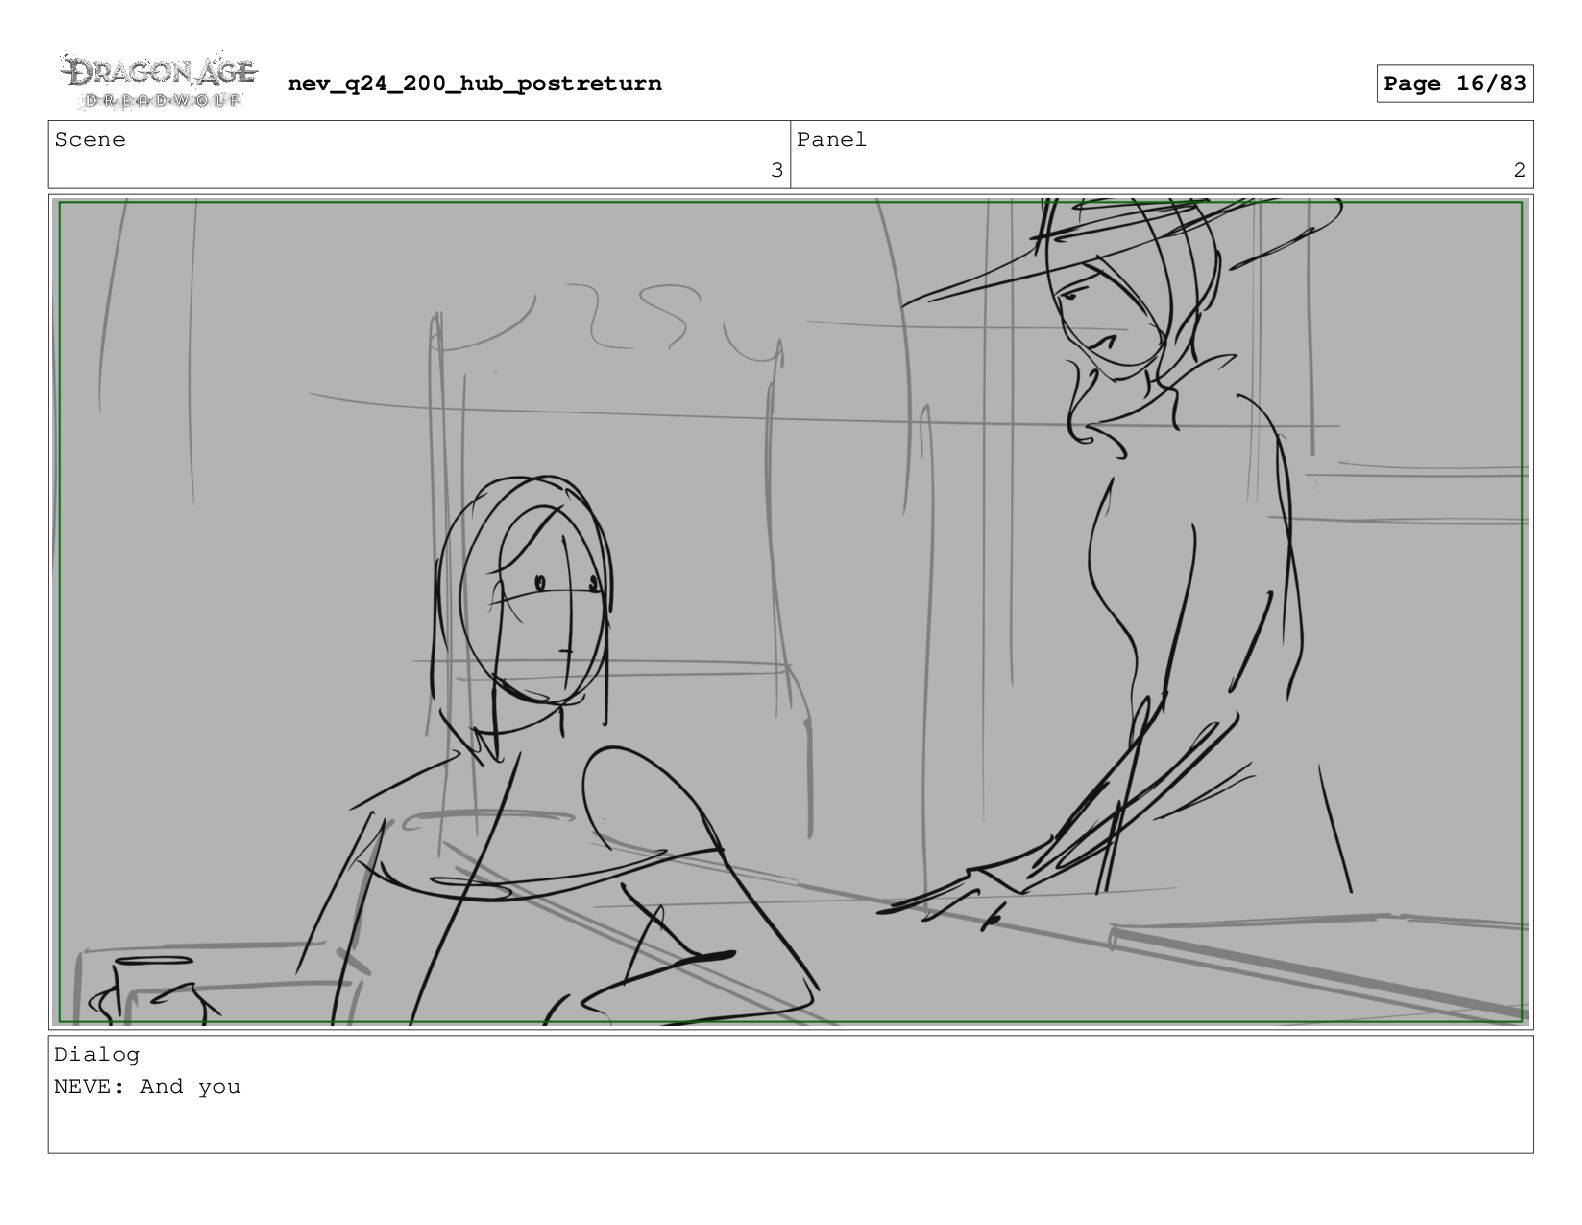Click the panel number 2
1582x1225 pixels.
click(x=1519, y=170)
